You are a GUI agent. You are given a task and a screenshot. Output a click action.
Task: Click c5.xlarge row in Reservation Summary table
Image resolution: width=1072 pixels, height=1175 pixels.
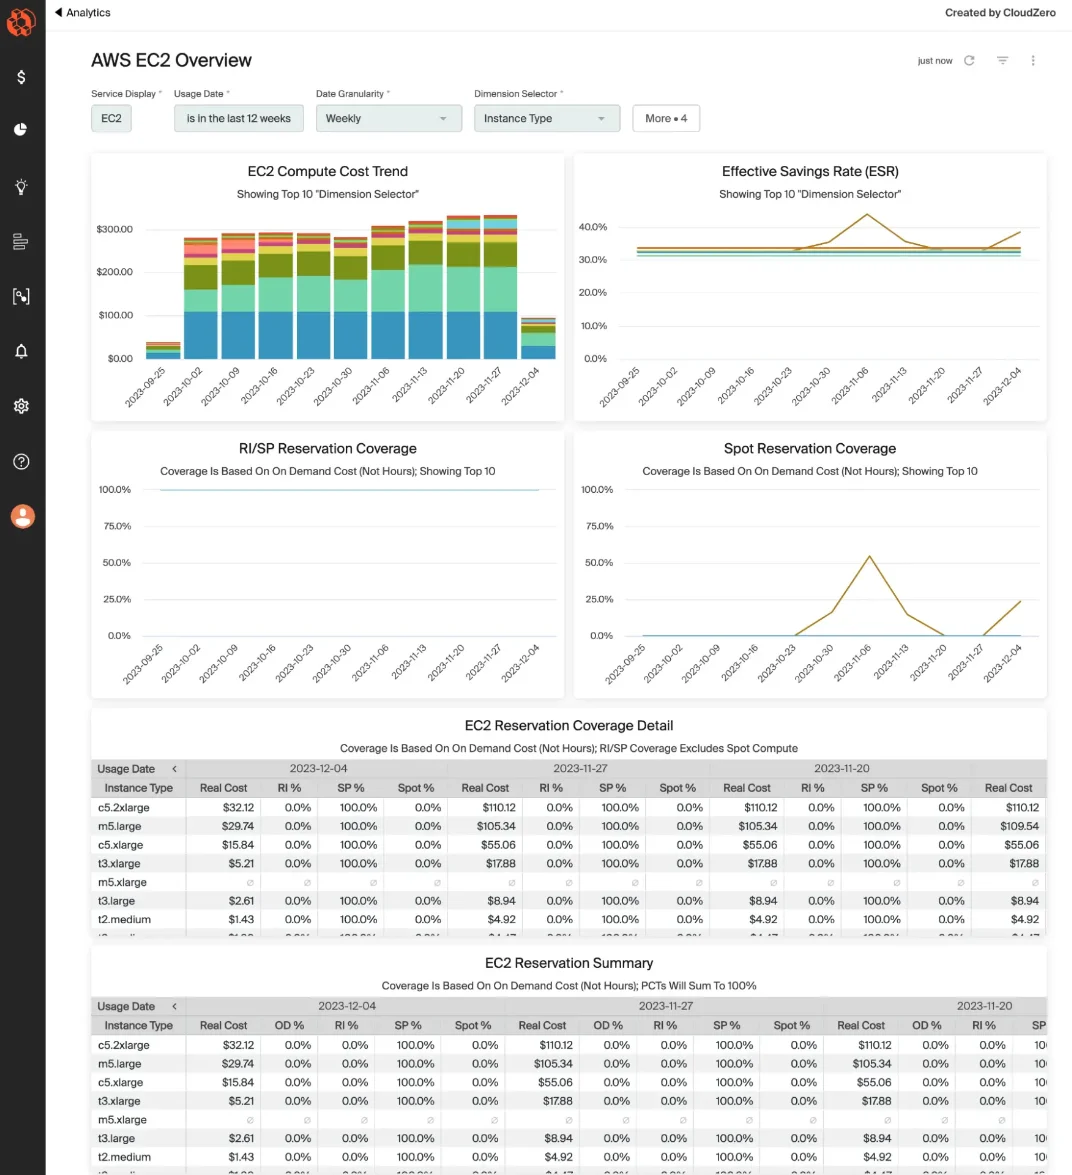569,1083
